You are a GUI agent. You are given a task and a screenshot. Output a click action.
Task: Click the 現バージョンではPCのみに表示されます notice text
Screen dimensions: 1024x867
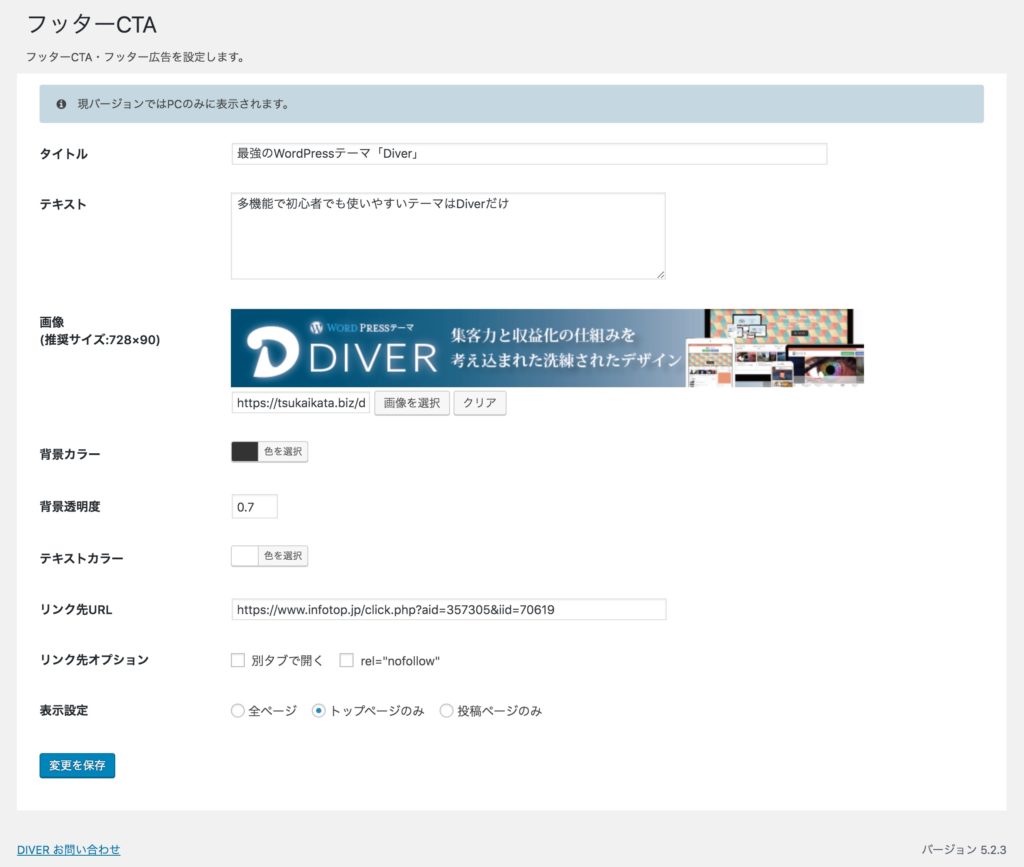(184, 104)
